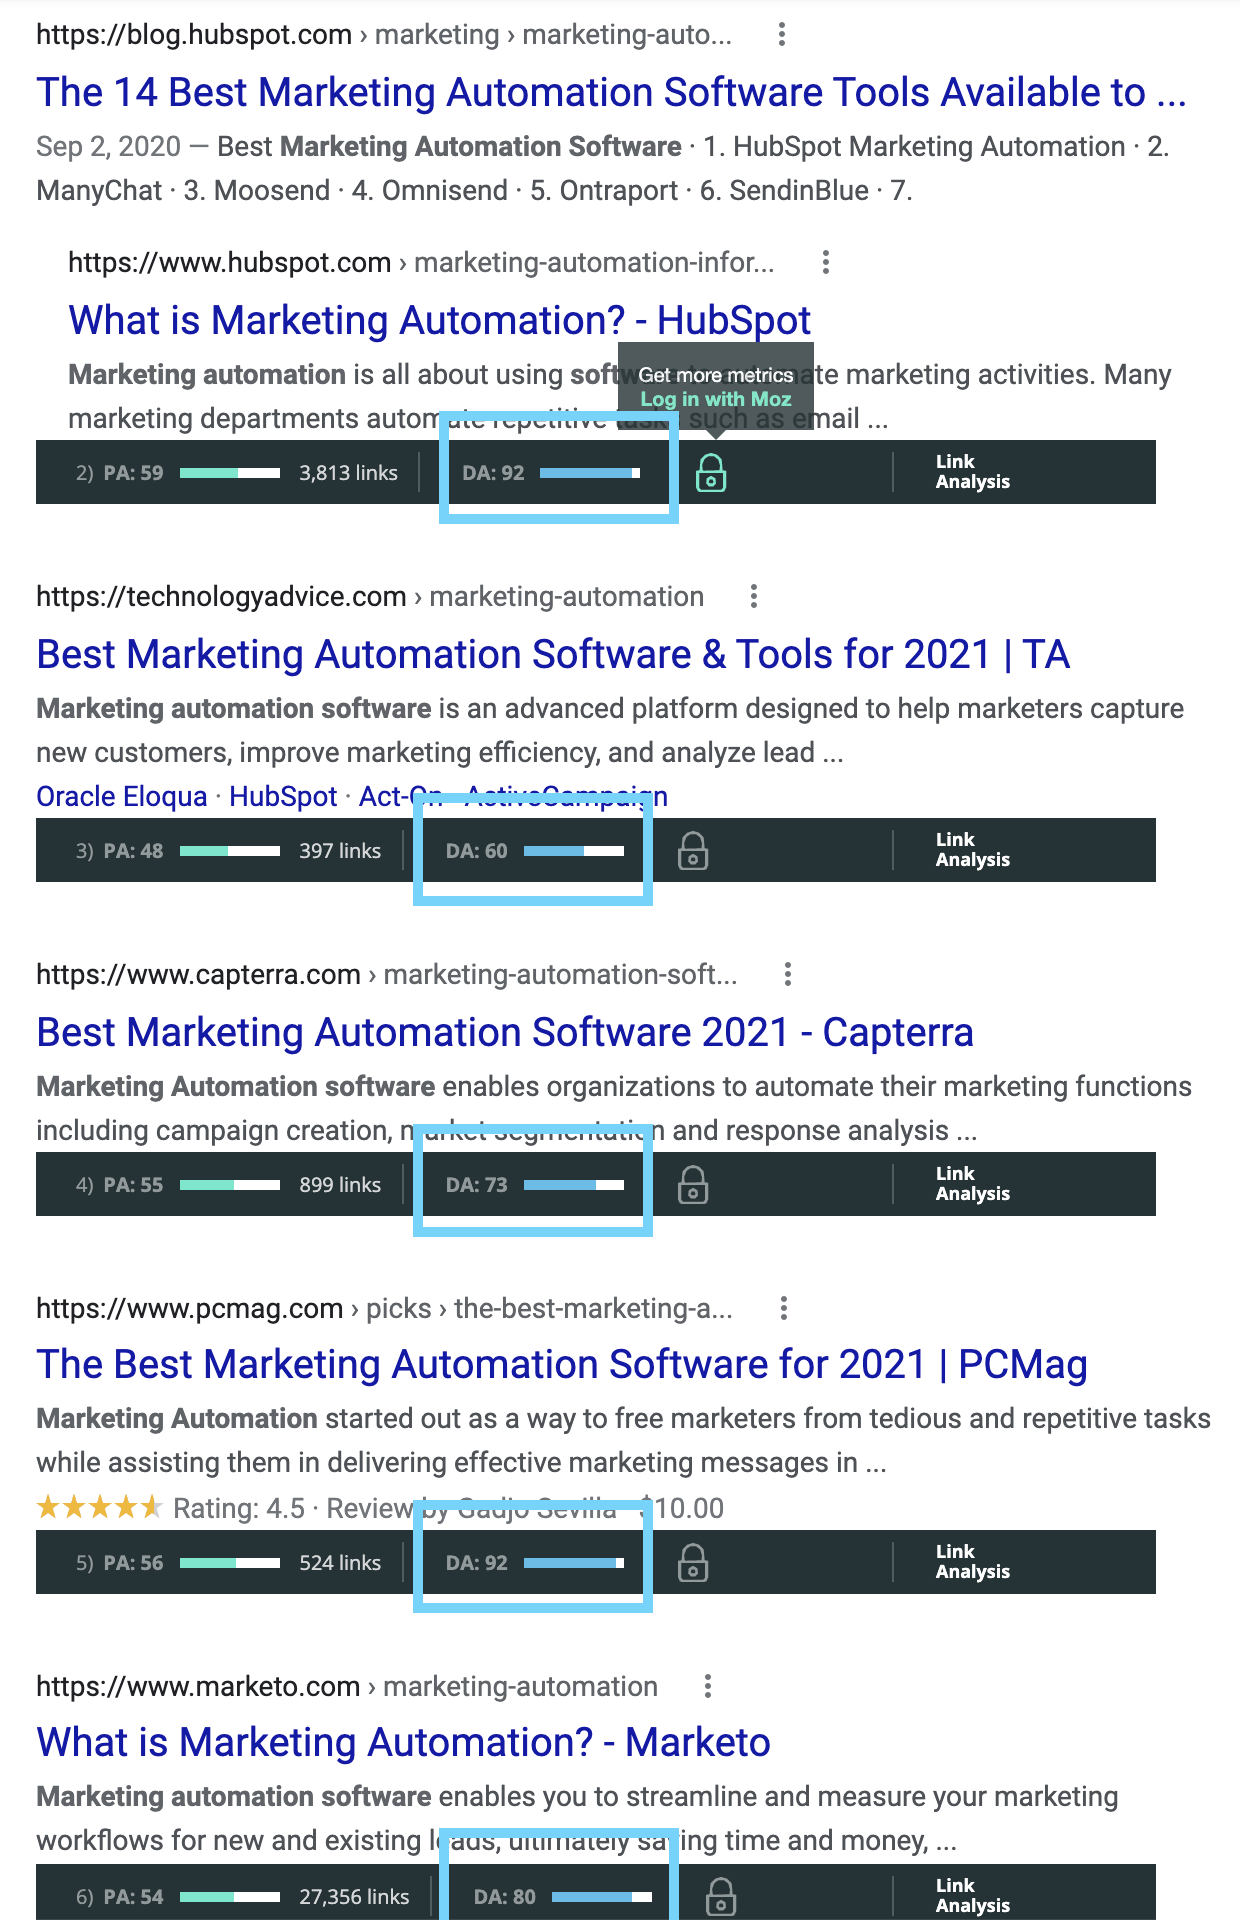Viewport: 1240px width, 1920px height.
Task: Click '27,356 links' in Marketo MozBar
Action: click(354, 1897)
